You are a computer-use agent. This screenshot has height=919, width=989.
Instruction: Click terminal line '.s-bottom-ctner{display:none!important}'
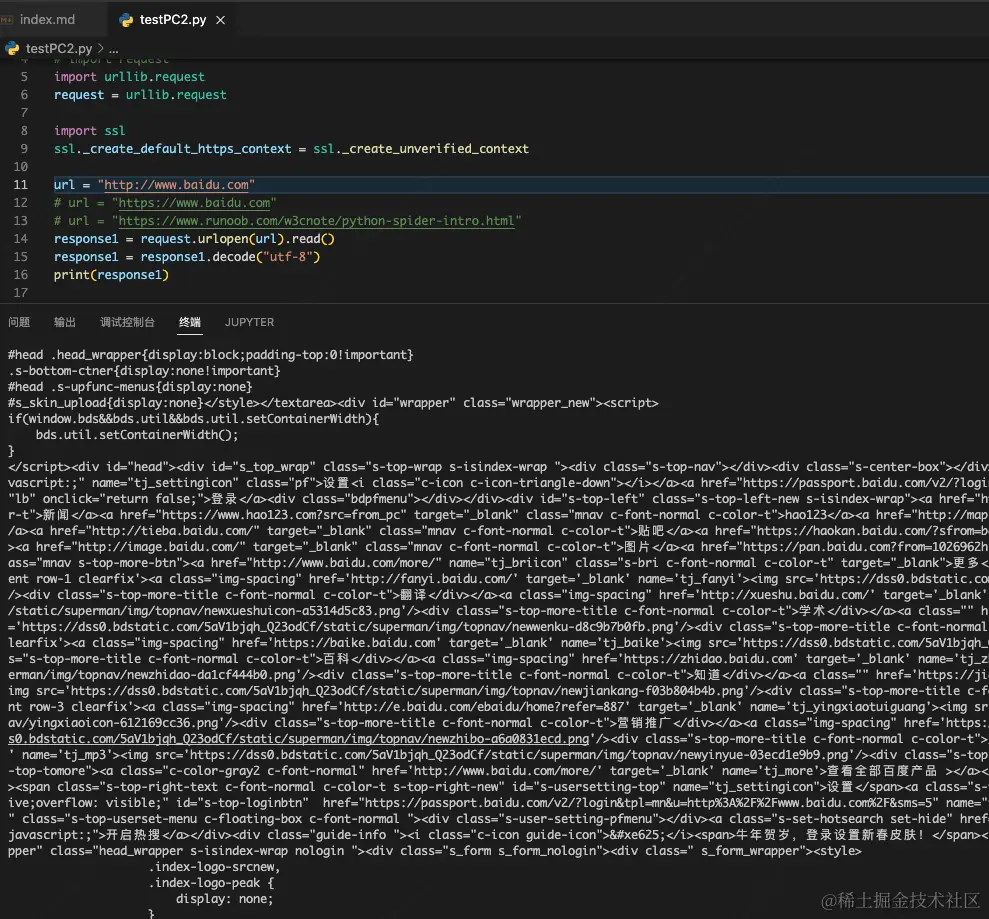pos(144,371)
